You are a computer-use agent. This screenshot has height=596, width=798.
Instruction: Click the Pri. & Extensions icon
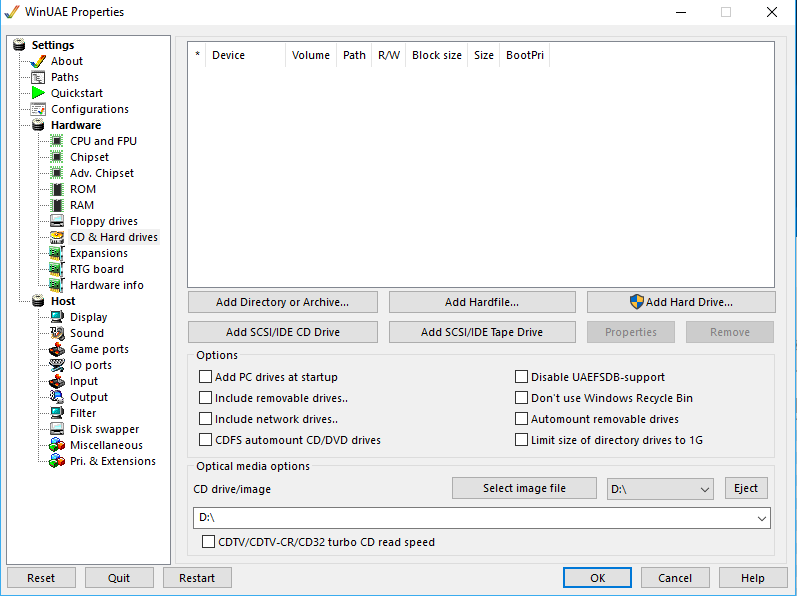pos(57,461)
